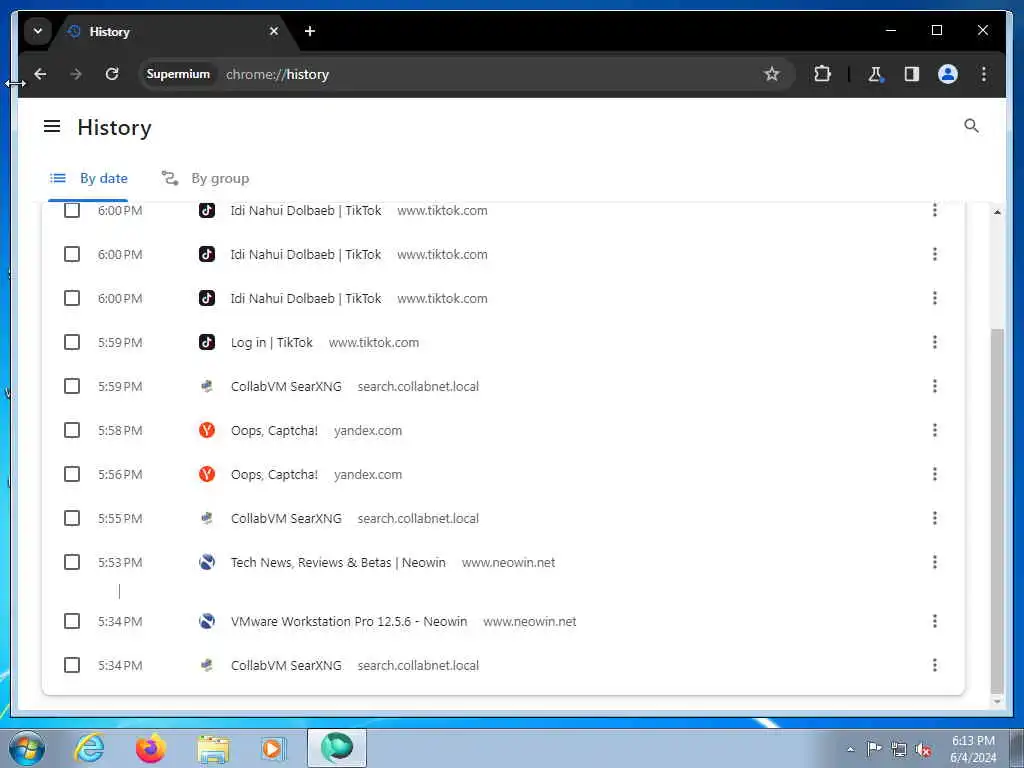1024x768 pixels.
Task: Open the Chrome Labs flask icon
Action: [x=875, y=74]
